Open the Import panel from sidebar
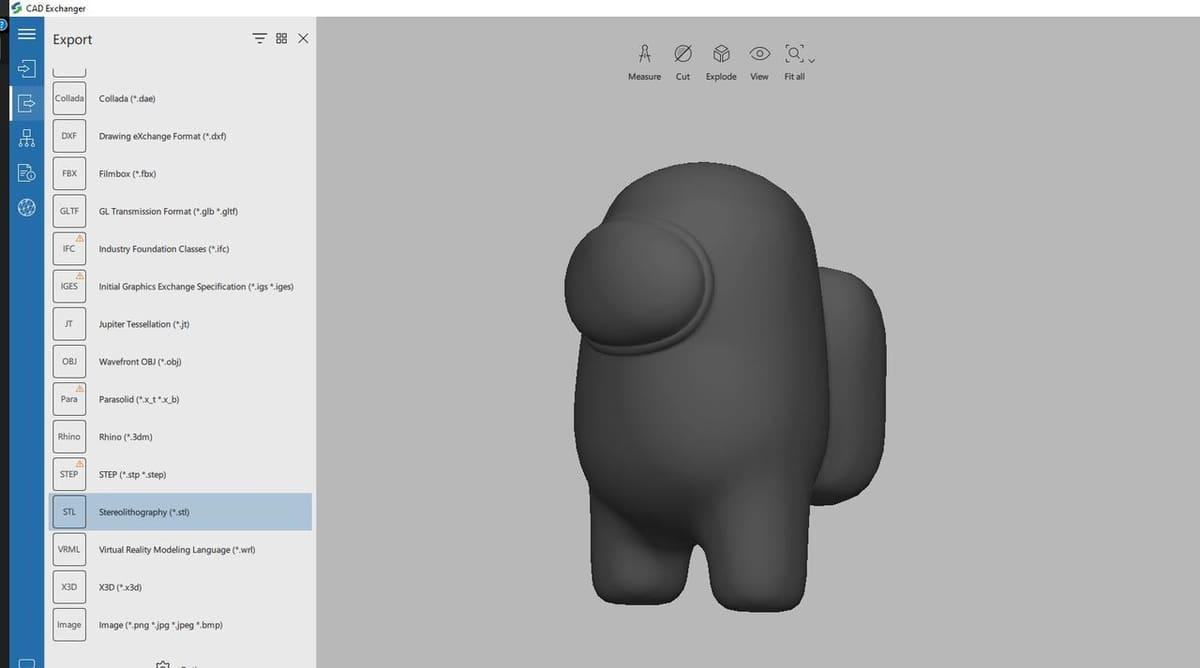The width and height of the screenshot is (1200, 668). click(27, 69)
